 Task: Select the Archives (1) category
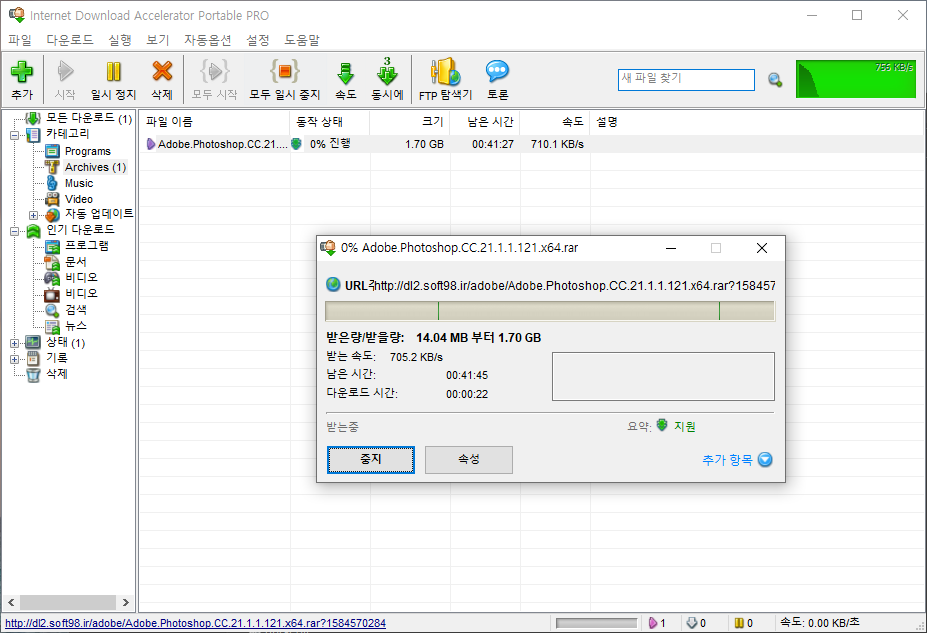coord(95,167)
